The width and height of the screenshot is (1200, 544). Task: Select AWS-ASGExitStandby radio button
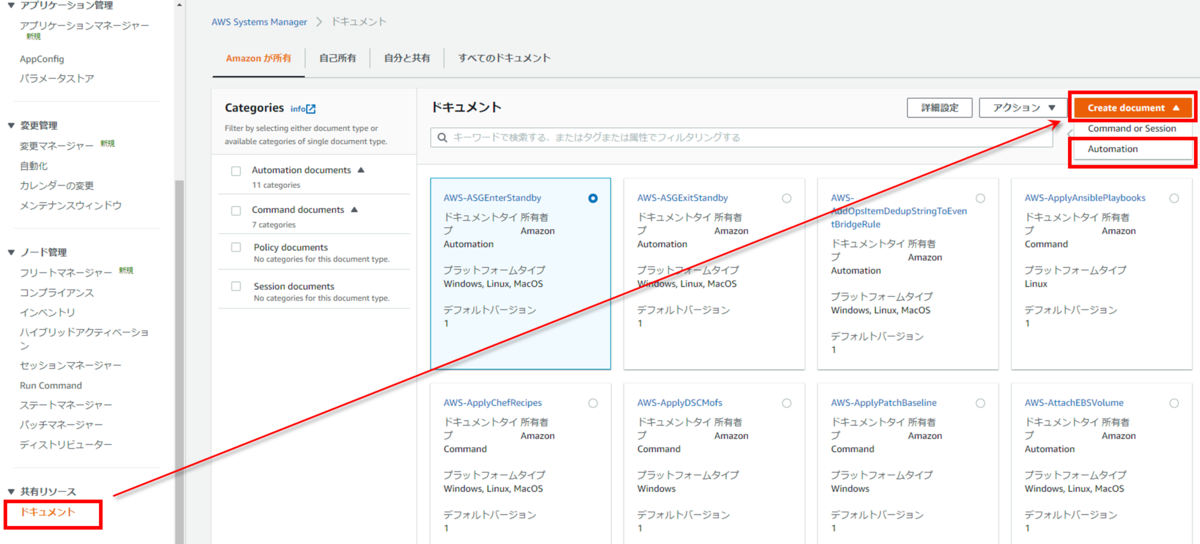(787, 198)
